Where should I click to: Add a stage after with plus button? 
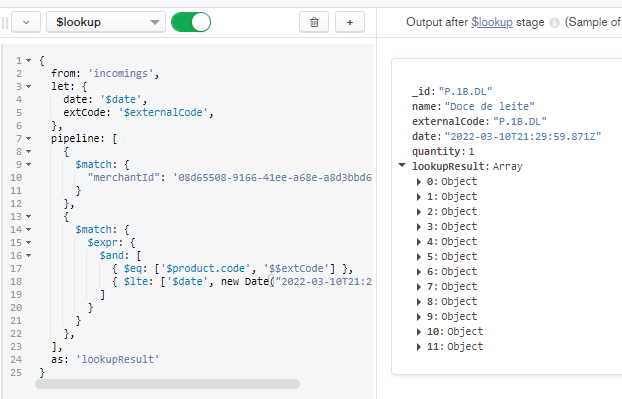click(349, 22)
